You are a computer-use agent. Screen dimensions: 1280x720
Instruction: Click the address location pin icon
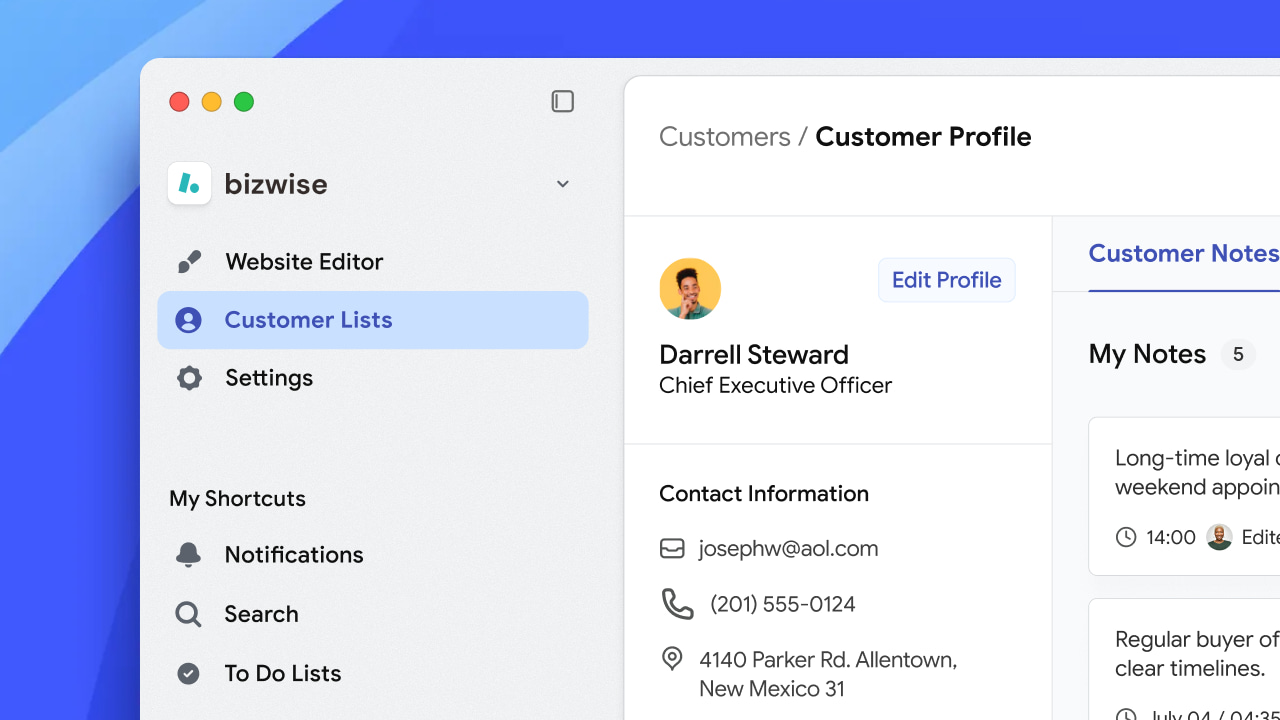(x=672, y=659)
